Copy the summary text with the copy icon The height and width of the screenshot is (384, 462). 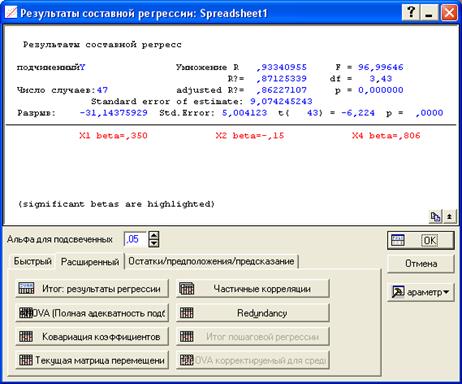435,217
